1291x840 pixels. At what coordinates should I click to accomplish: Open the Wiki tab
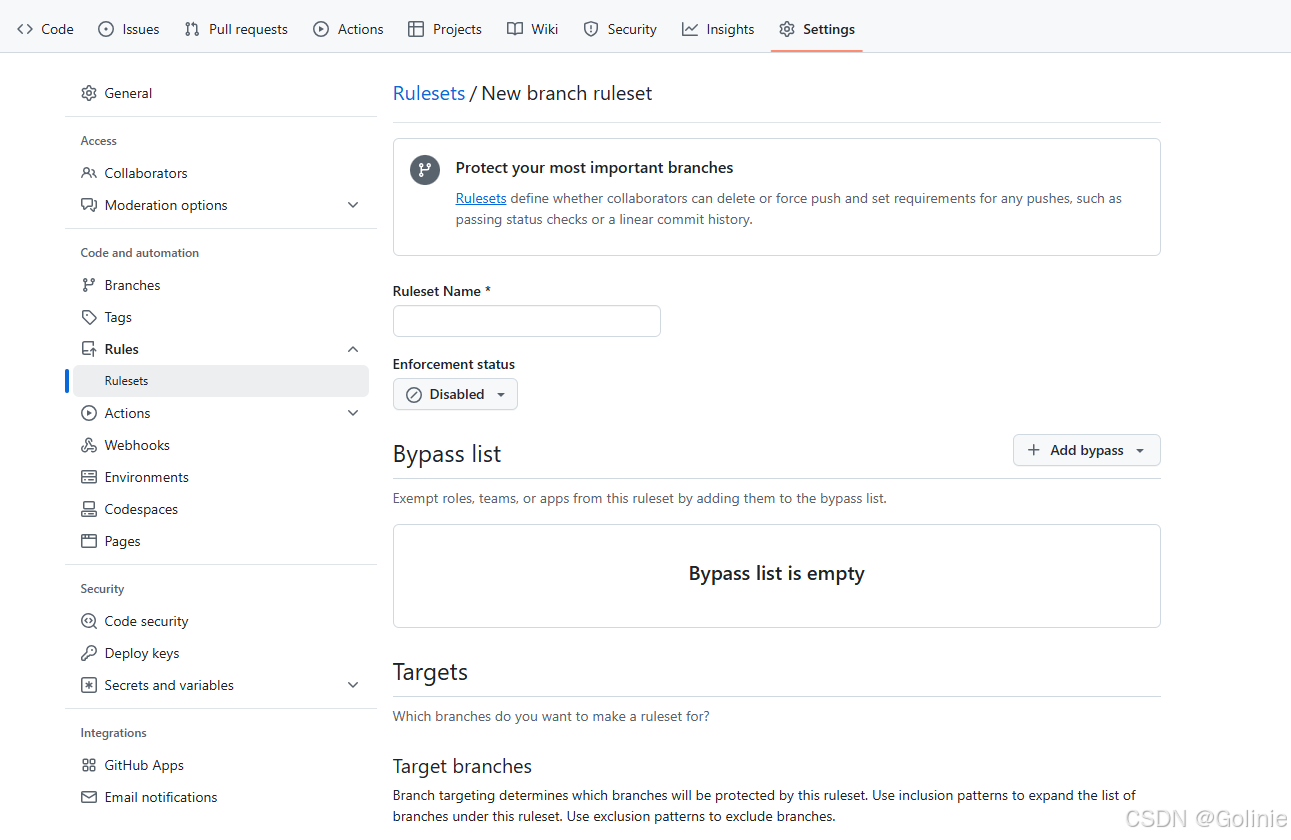pos(532,29)
